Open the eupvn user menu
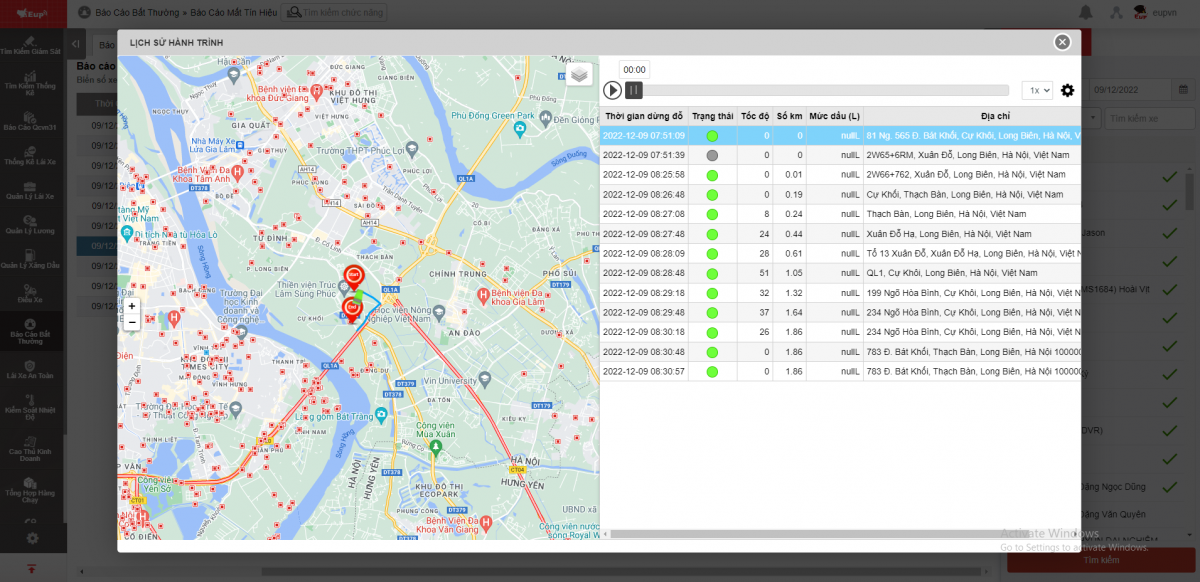Screen dimensions: 1200x582 (x=1156, y=12)
